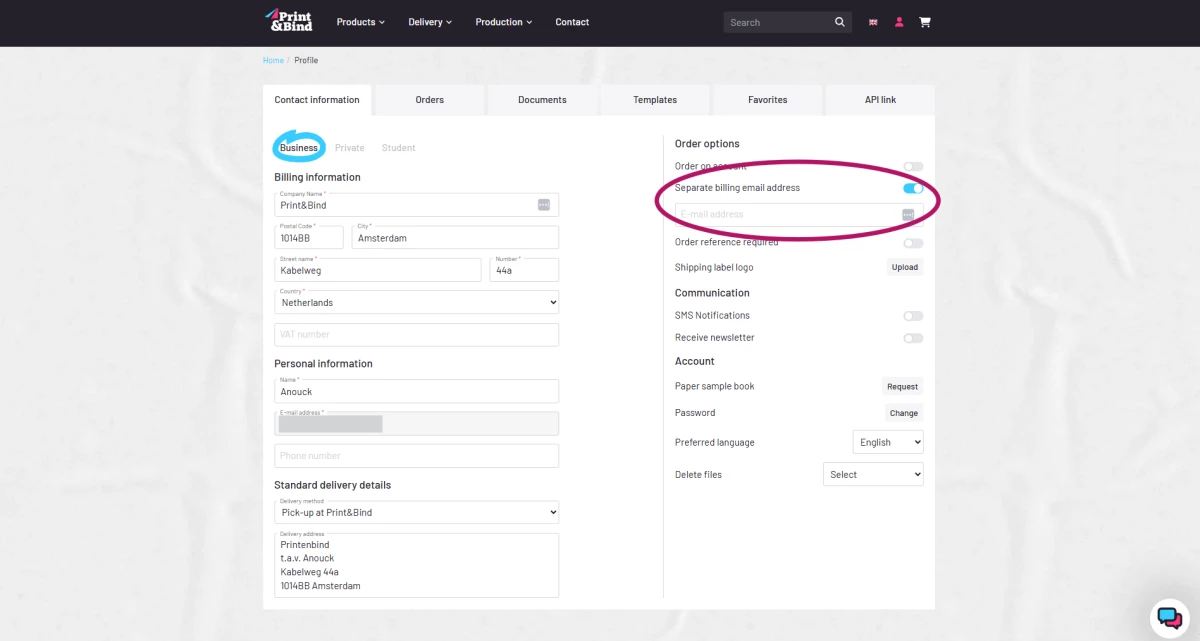
Task: Click autofill icon in Company Name field
Action: click(x=544, y=204)
